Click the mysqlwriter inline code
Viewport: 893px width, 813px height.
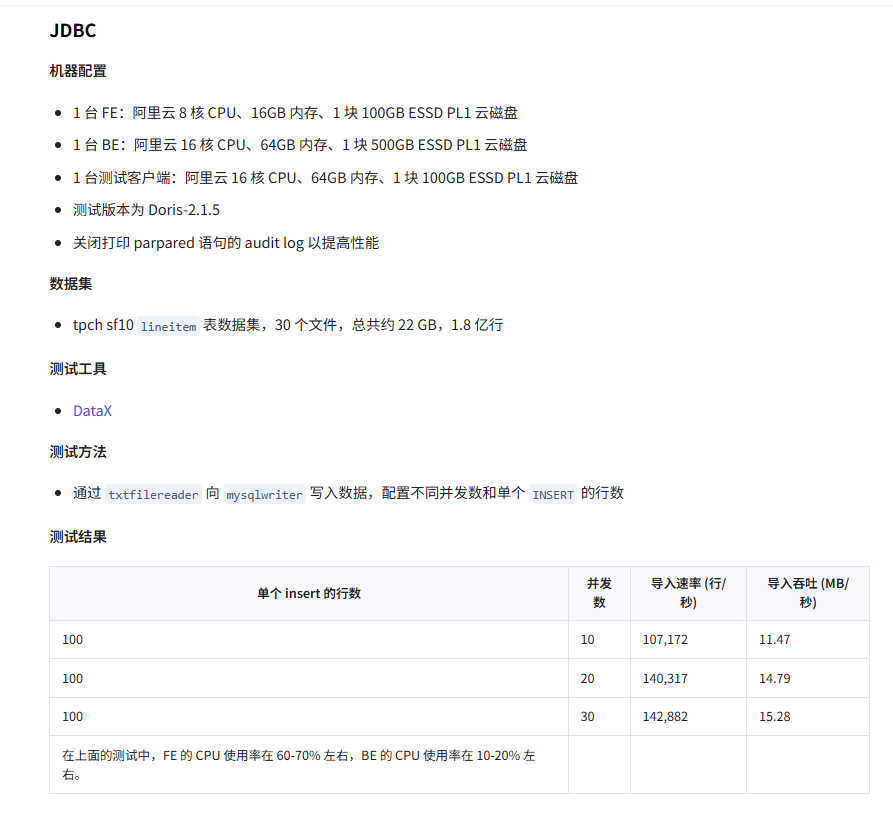tap(264, 494)
